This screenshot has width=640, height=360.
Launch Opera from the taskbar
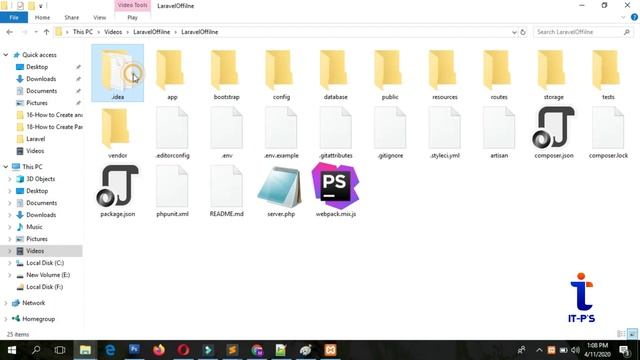click(183, 350)
